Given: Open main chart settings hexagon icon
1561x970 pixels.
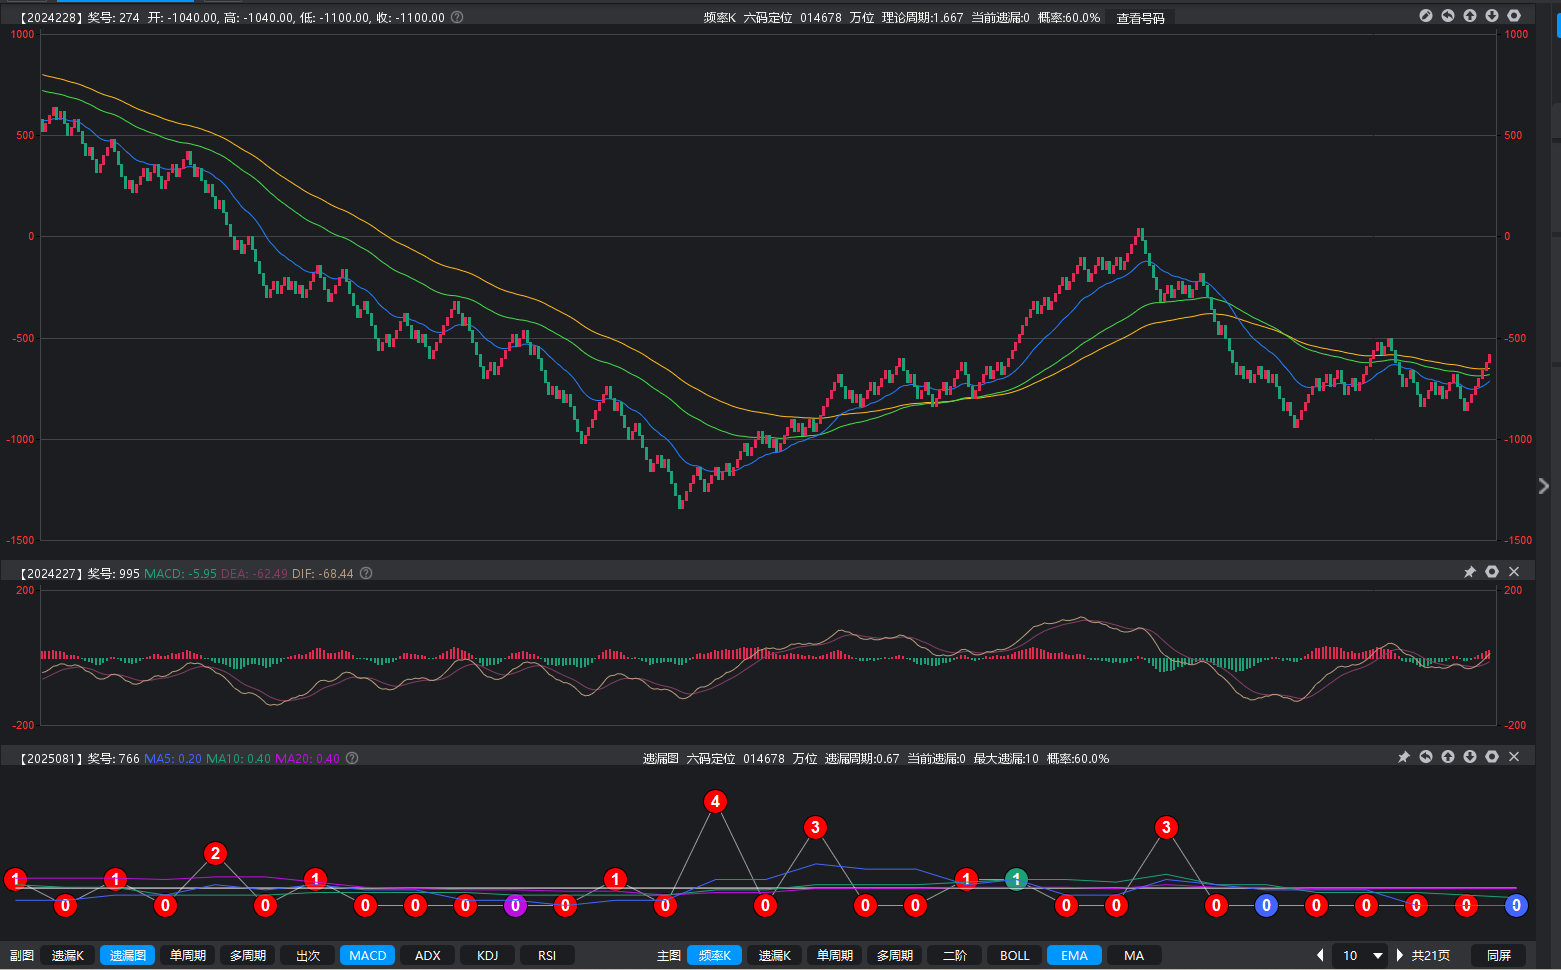Looking at the screenshot, I should (x=1514, y=16).
